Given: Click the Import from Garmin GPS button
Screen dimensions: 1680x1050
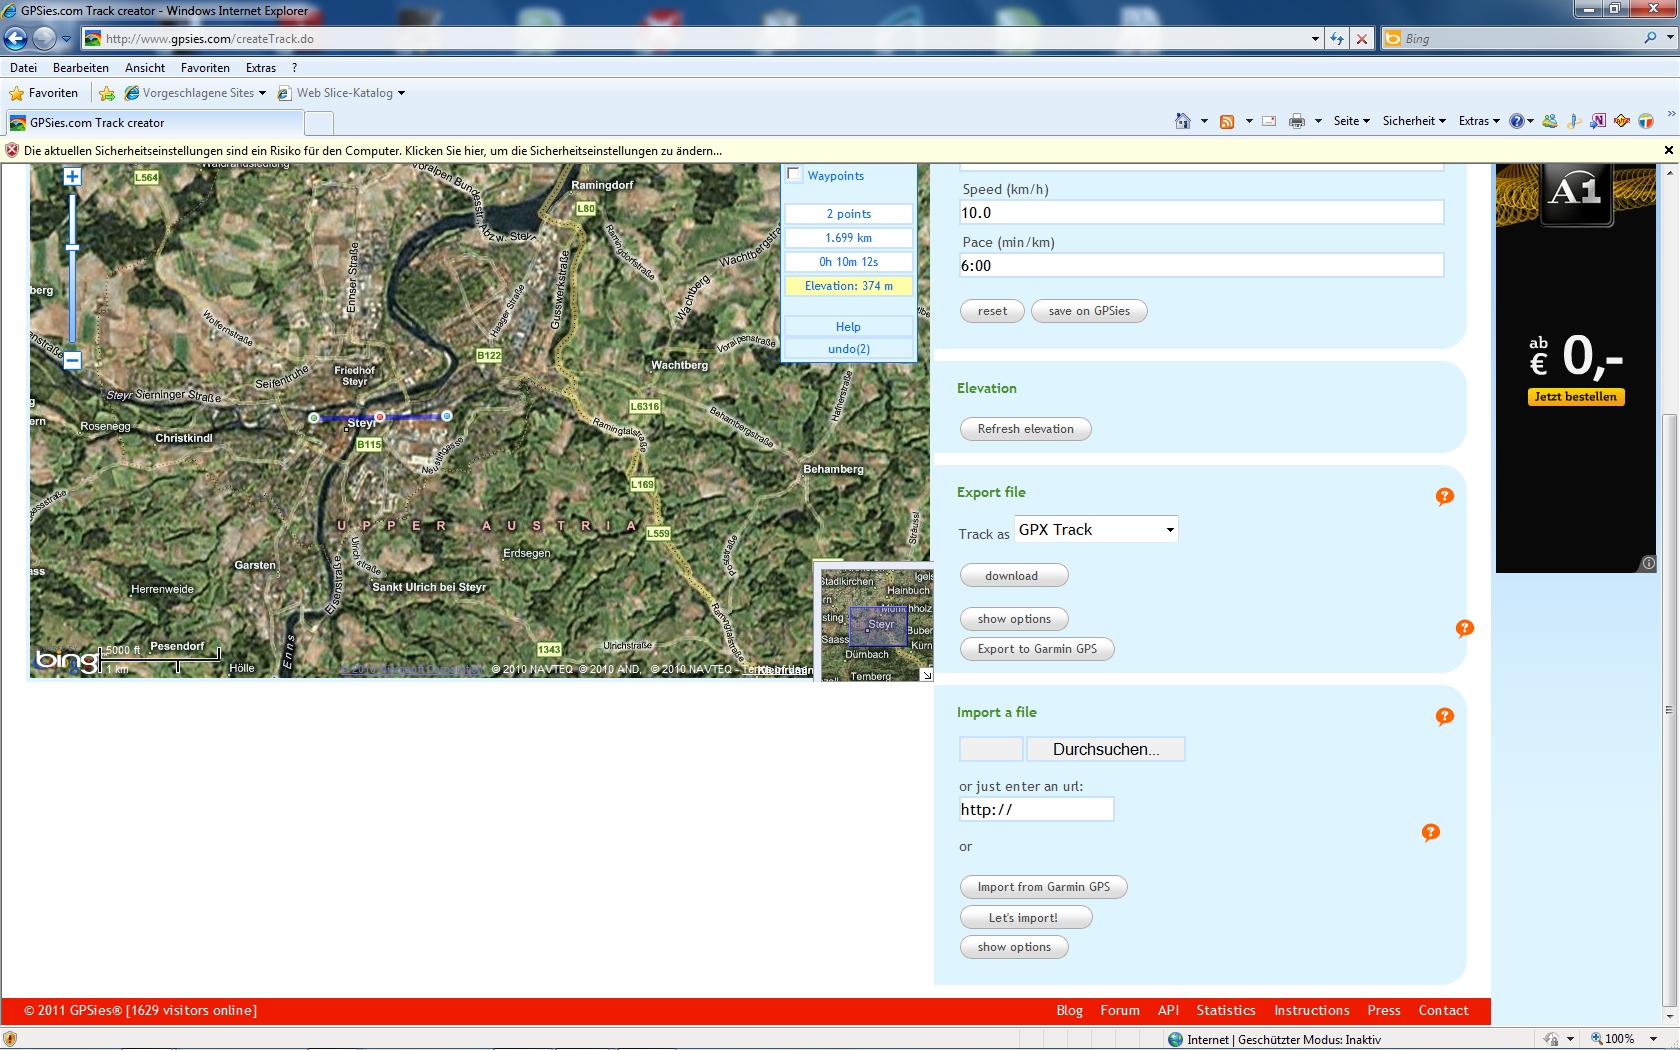Looking at the screenshot, I should pos(1044,887).
